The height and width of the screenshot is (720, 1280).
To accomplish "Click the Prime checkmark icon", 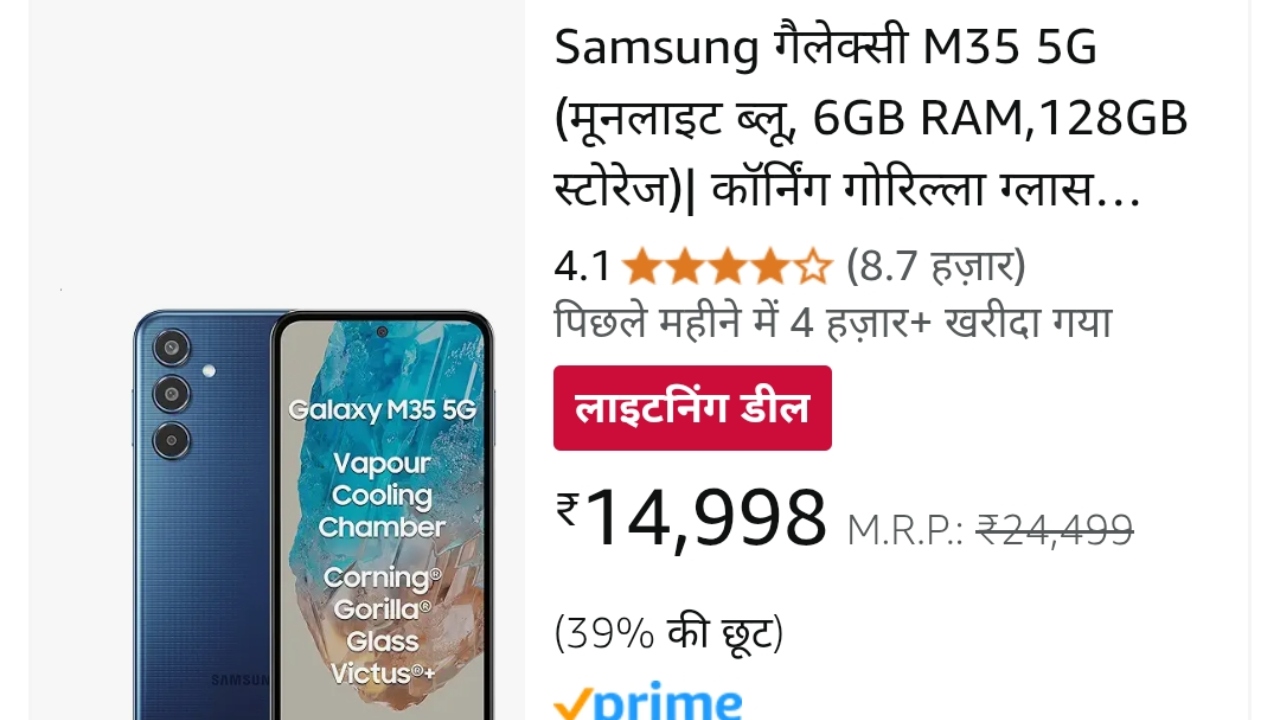I will [574, 703].
